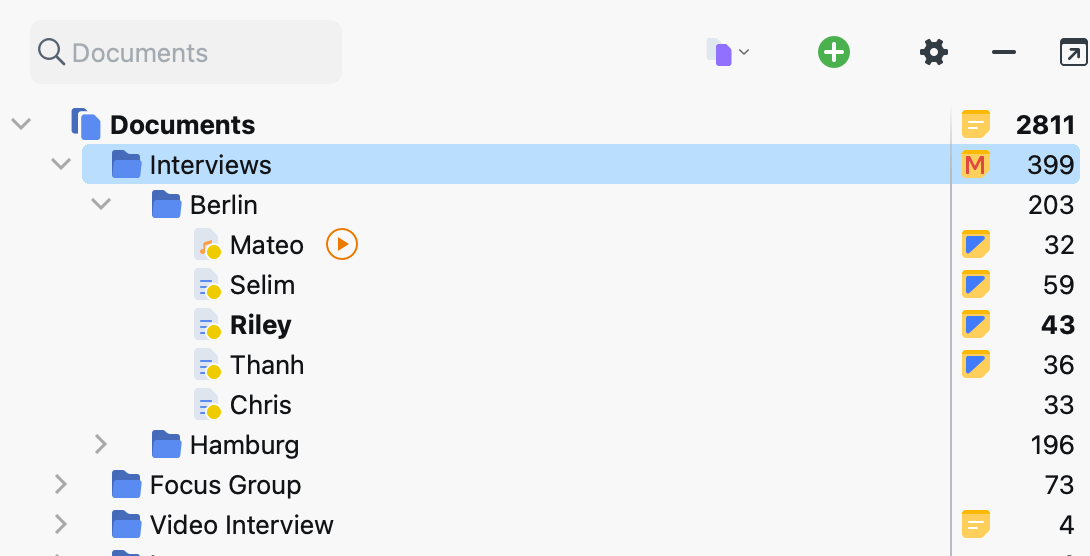Expand the Video Interview folder
The width and height of the screenshot is (1090, 556).
point(61,525)
